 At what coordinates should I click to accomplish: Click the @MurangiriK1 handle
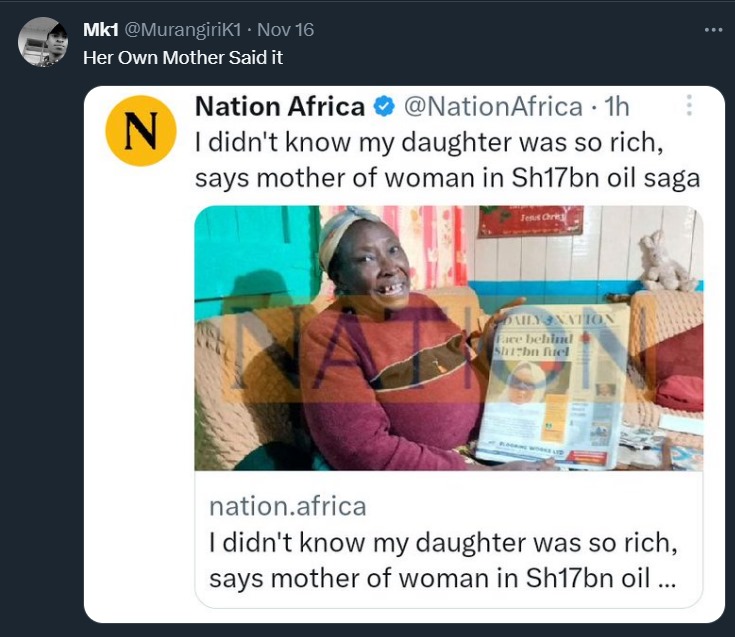(x=186, y=30)
